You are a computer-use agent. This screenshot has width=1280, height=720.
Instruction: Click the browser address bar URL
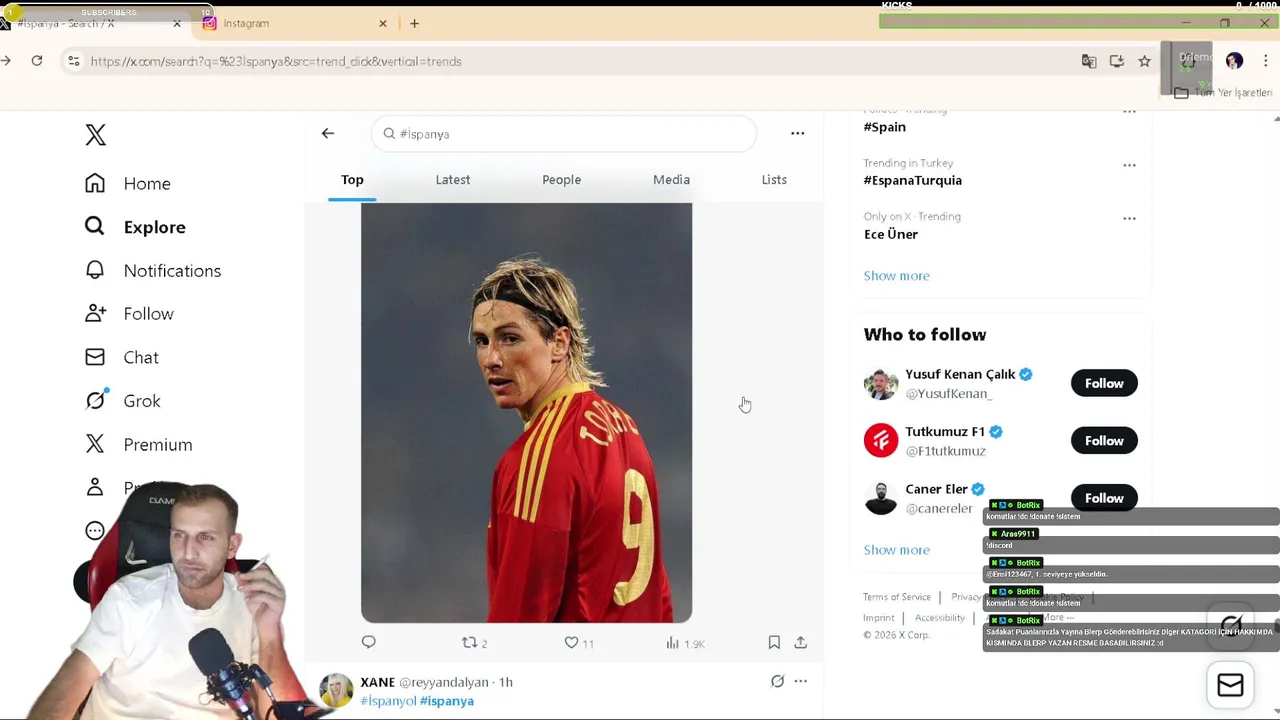pyautogui.click(x=276, y=61)
